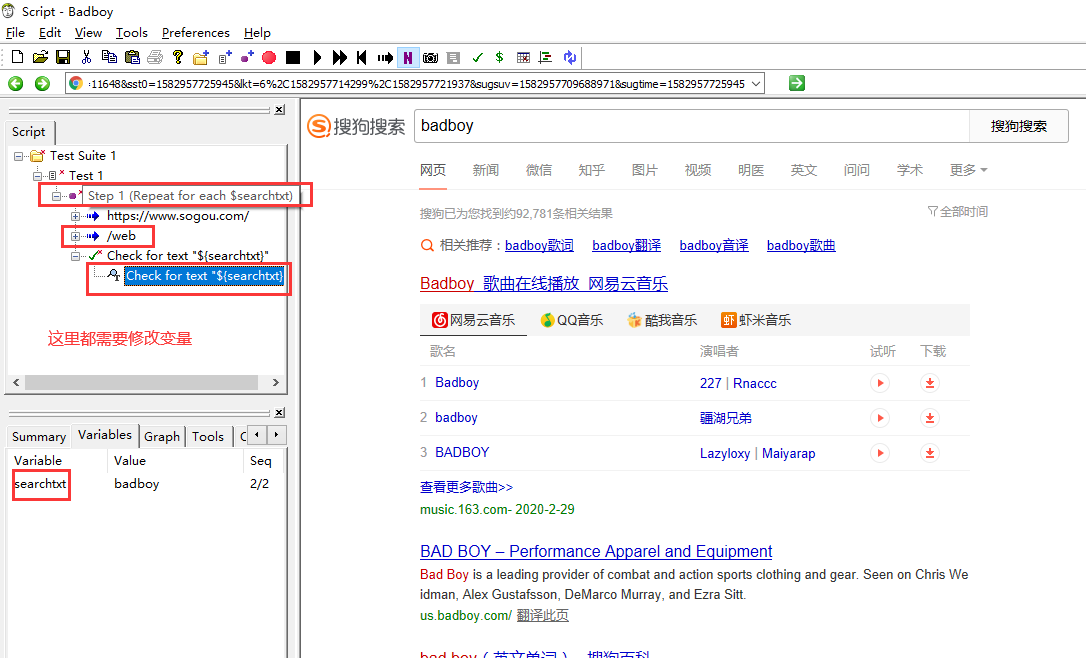
Task: Stop playback using the black square icon
Action: coord(293,57)
